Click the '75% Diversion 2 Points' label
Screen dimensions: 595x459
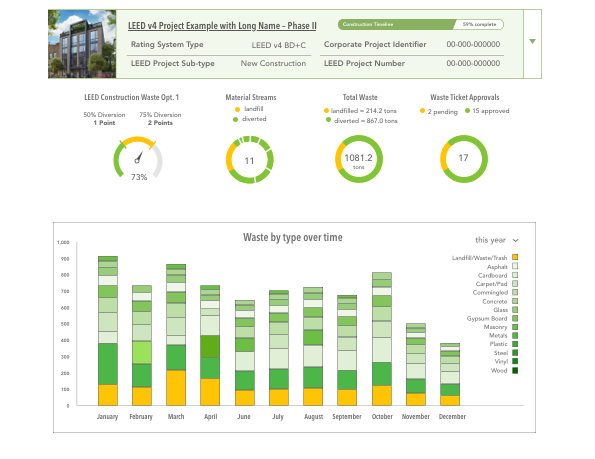pos(160,118)
